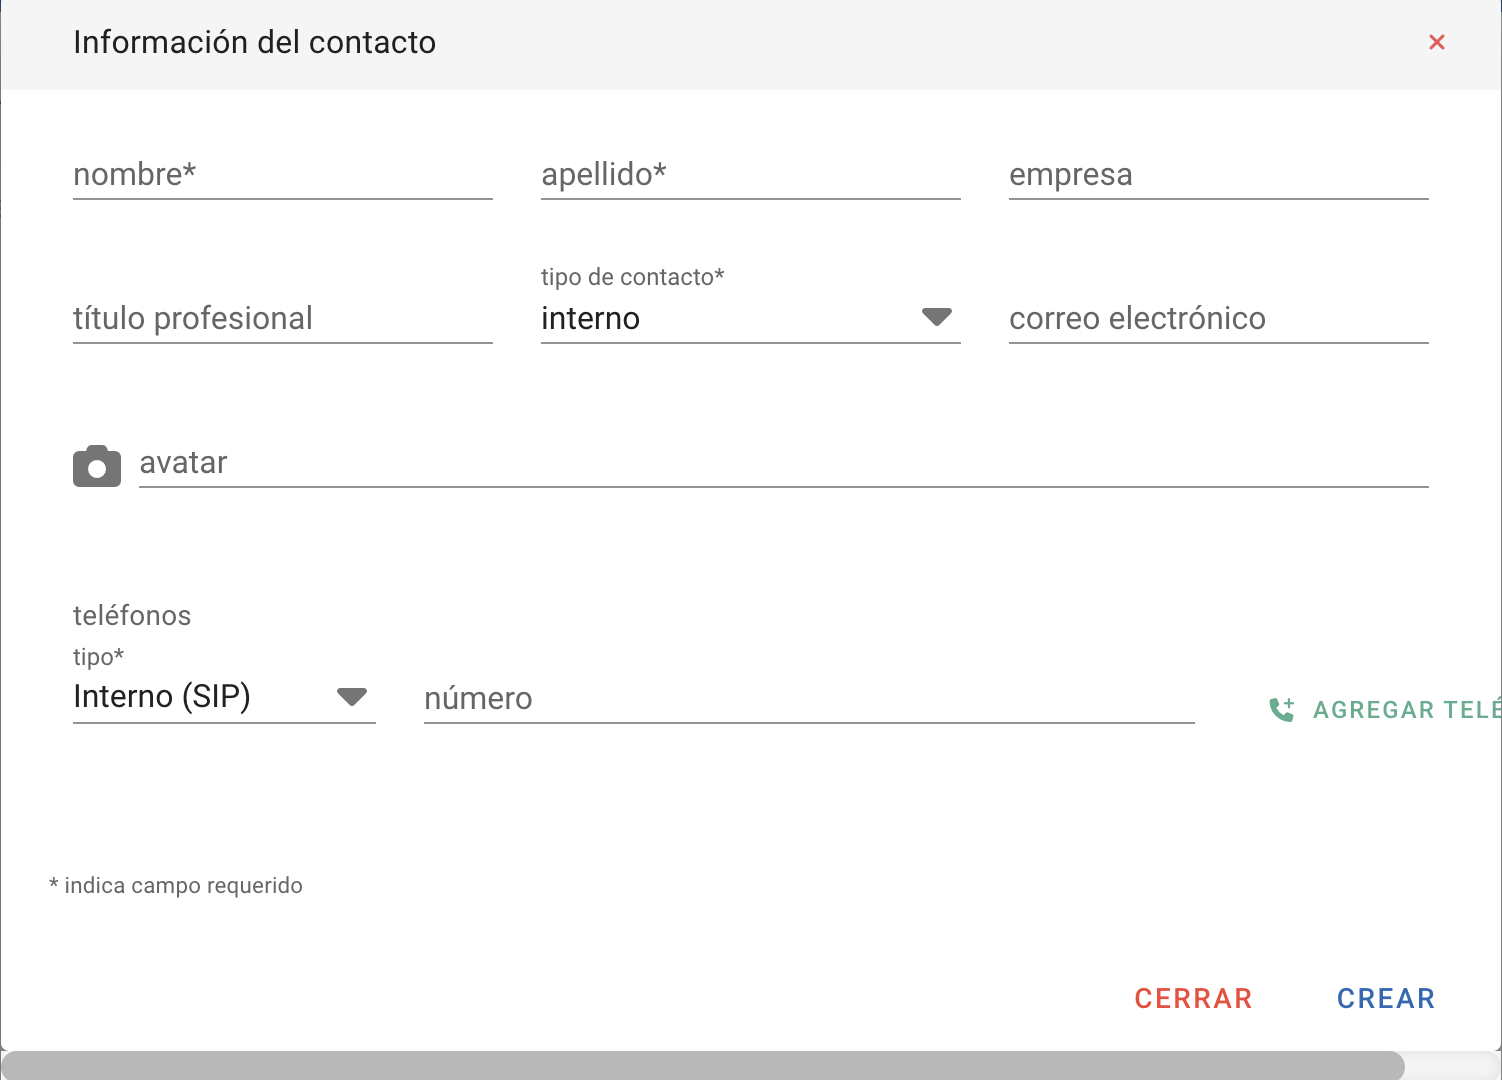Click the empty scrollbar track right of thumb
The image size is (1502, 1080).
pos(1450,1066)
